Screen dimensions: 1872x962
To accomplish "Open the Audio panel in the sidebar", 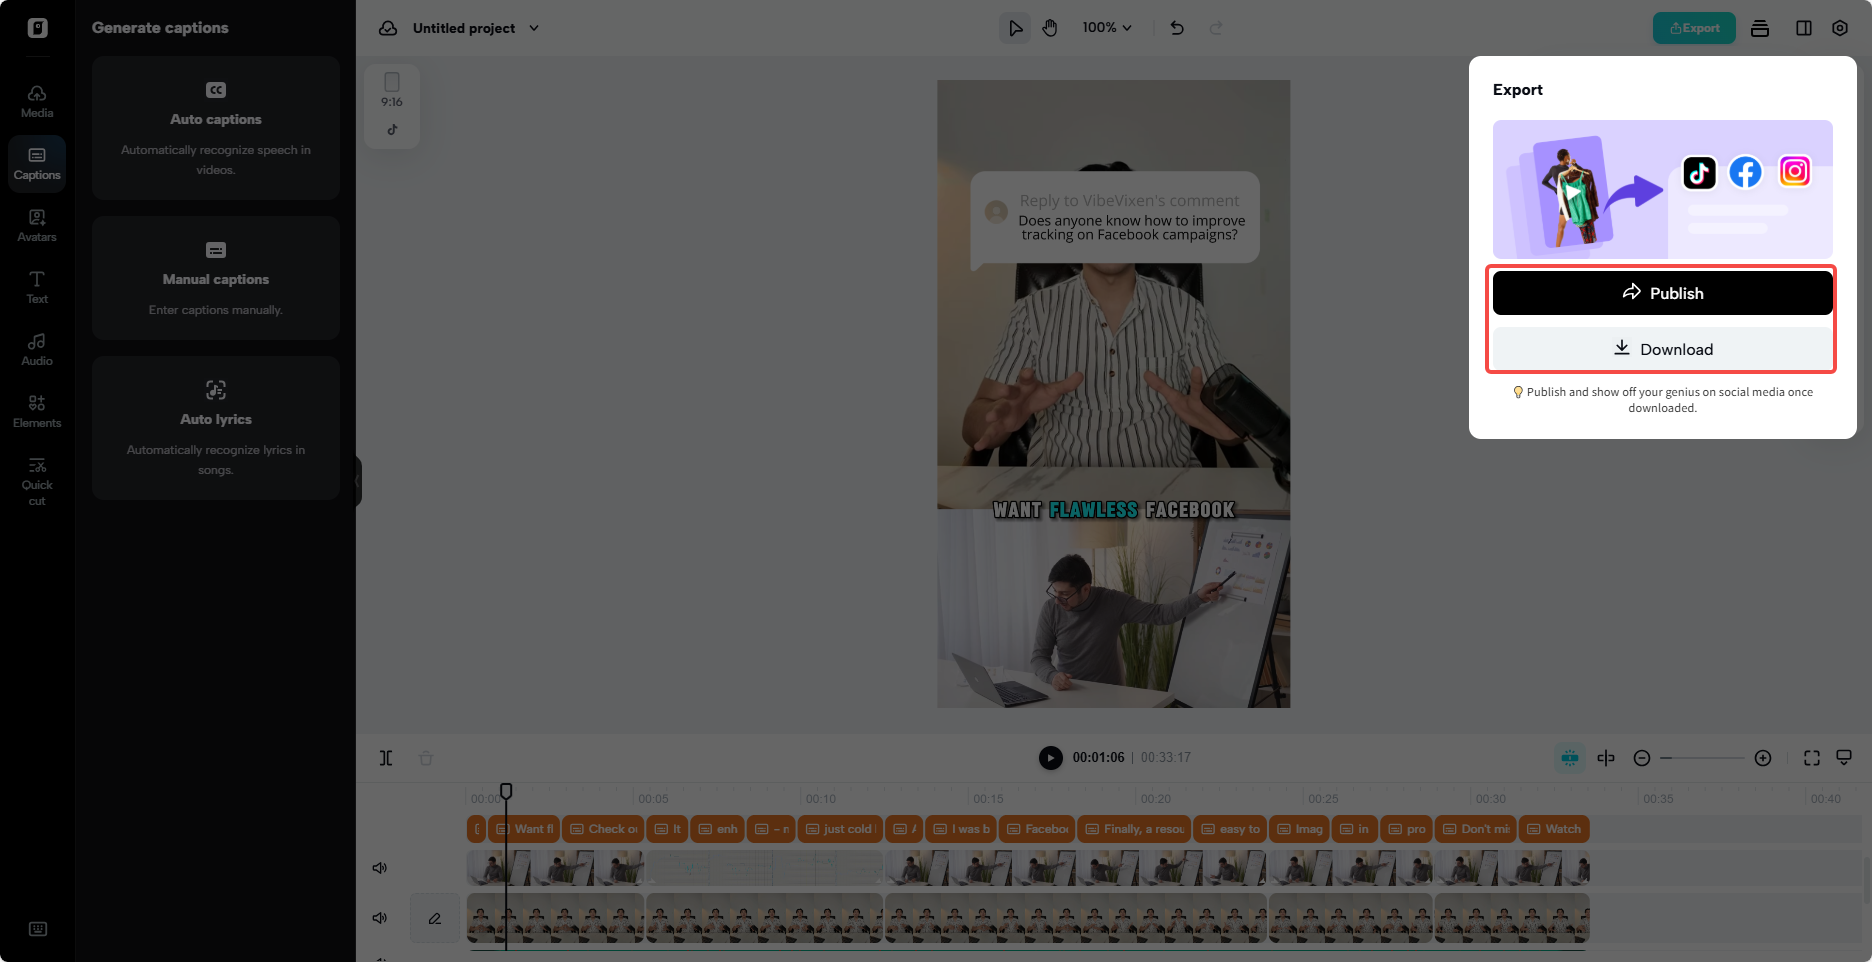I will [37, 350].
